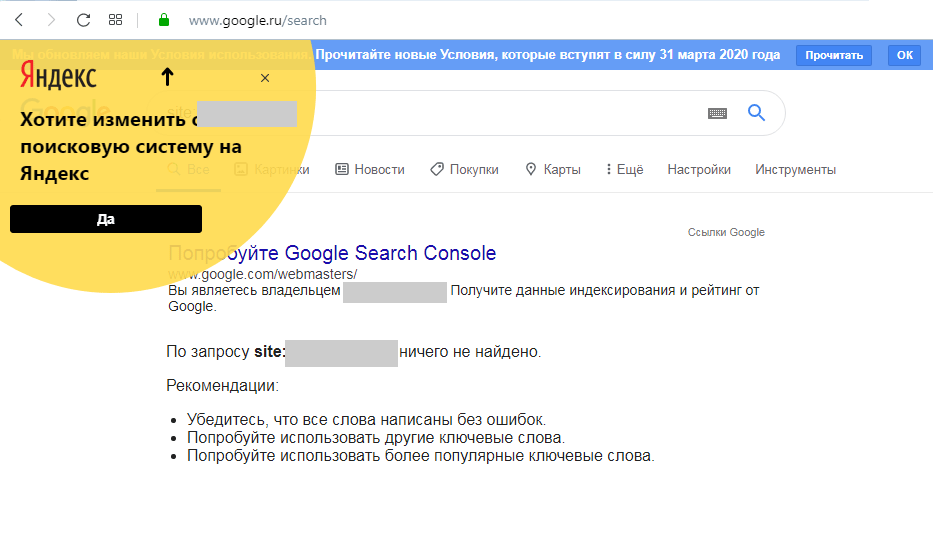Screen dimensions: 933x534
Task: Open the speed dial grid icon
Action: 115,20
